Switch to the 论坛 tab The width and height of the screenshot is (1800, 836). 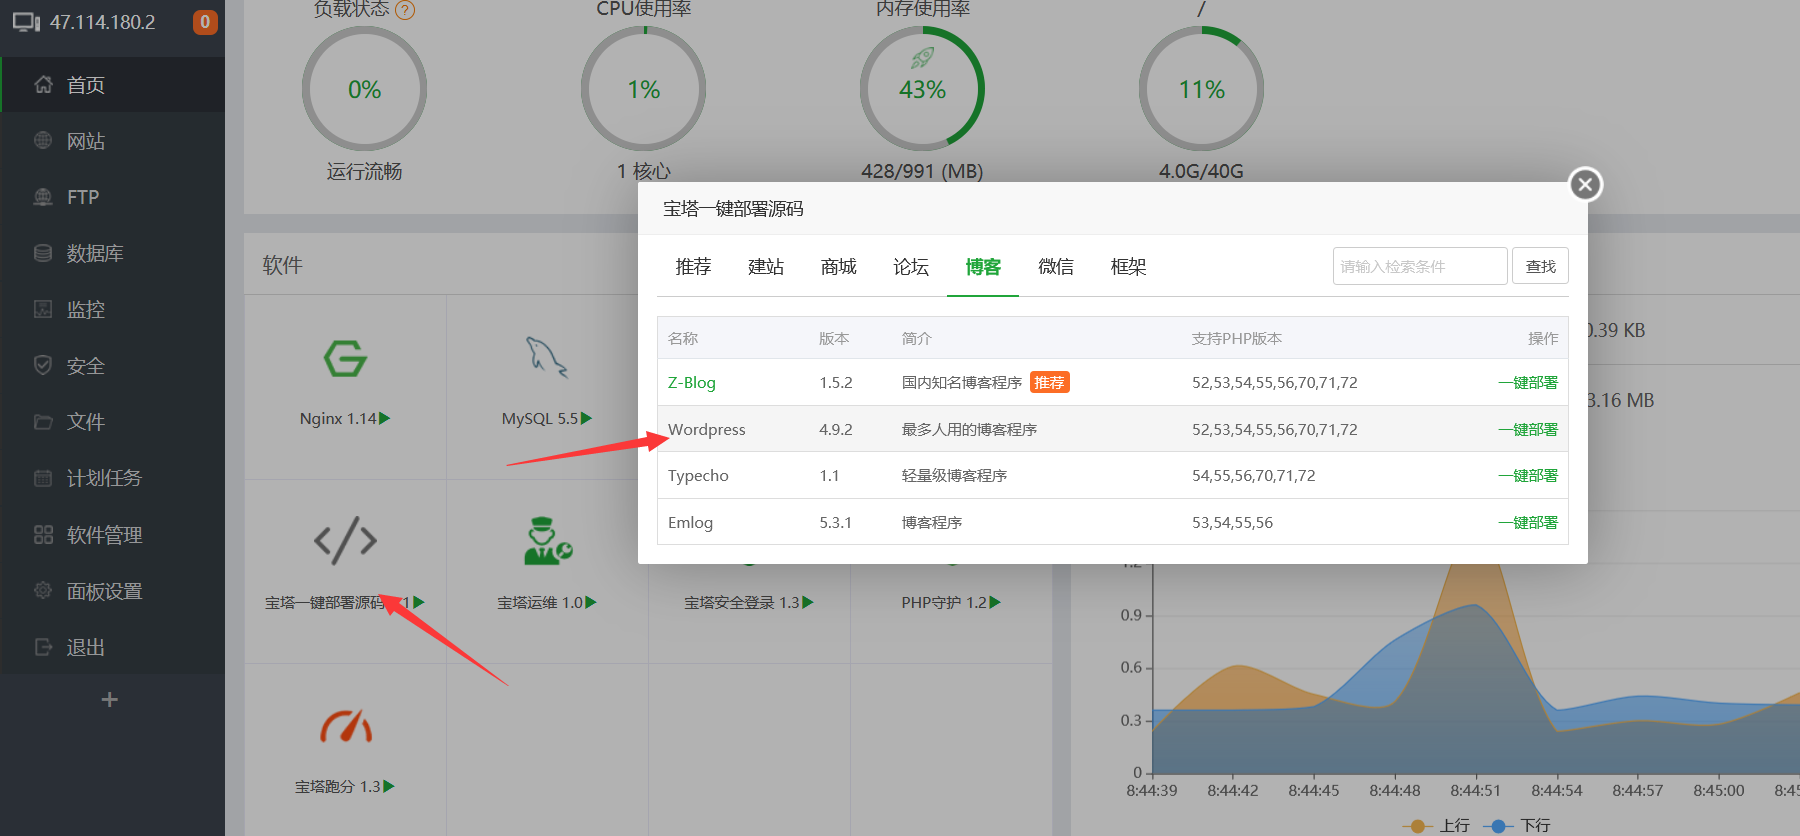coord(911,266)
